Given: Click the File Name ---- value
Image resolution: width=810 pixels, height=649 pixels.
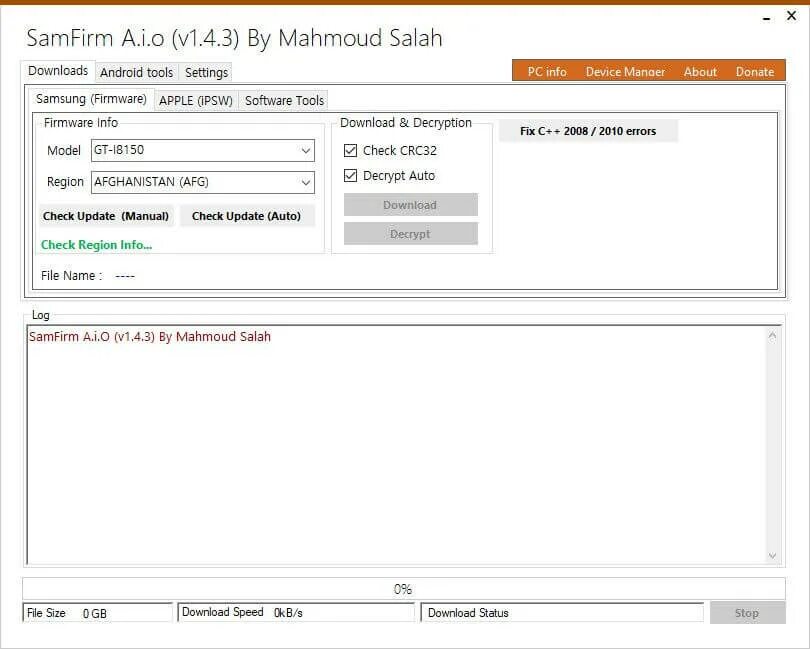Looking at the screenshot, I should tap(124, 276).
